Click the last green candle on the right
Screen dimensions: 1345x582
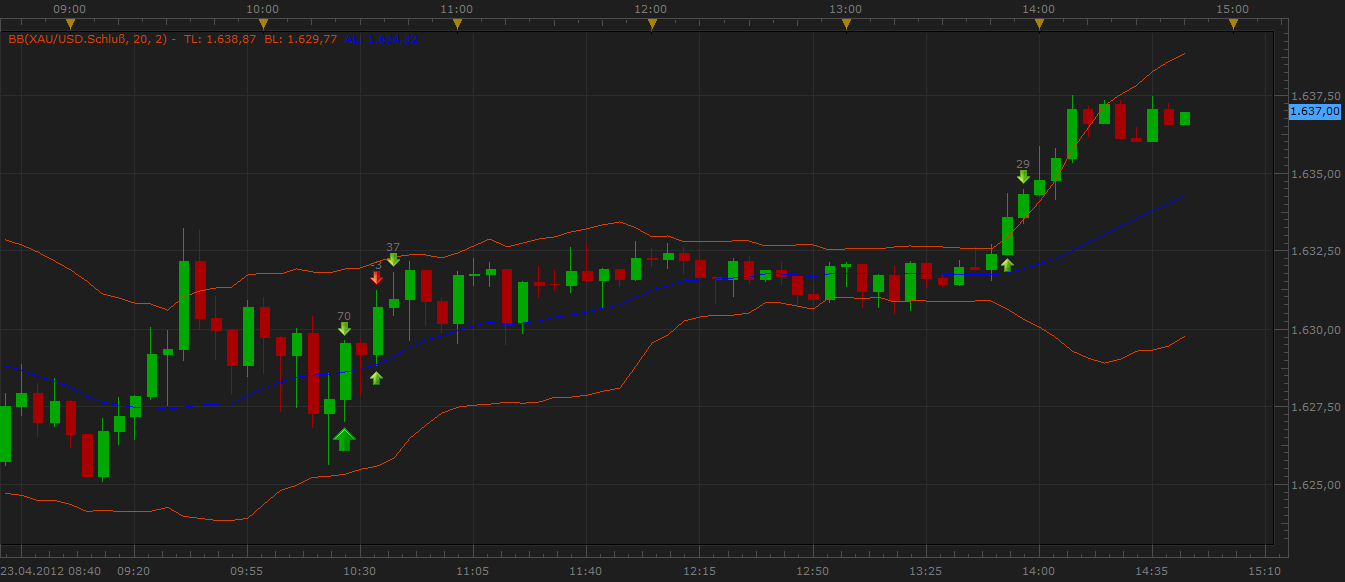(1185, 118)
